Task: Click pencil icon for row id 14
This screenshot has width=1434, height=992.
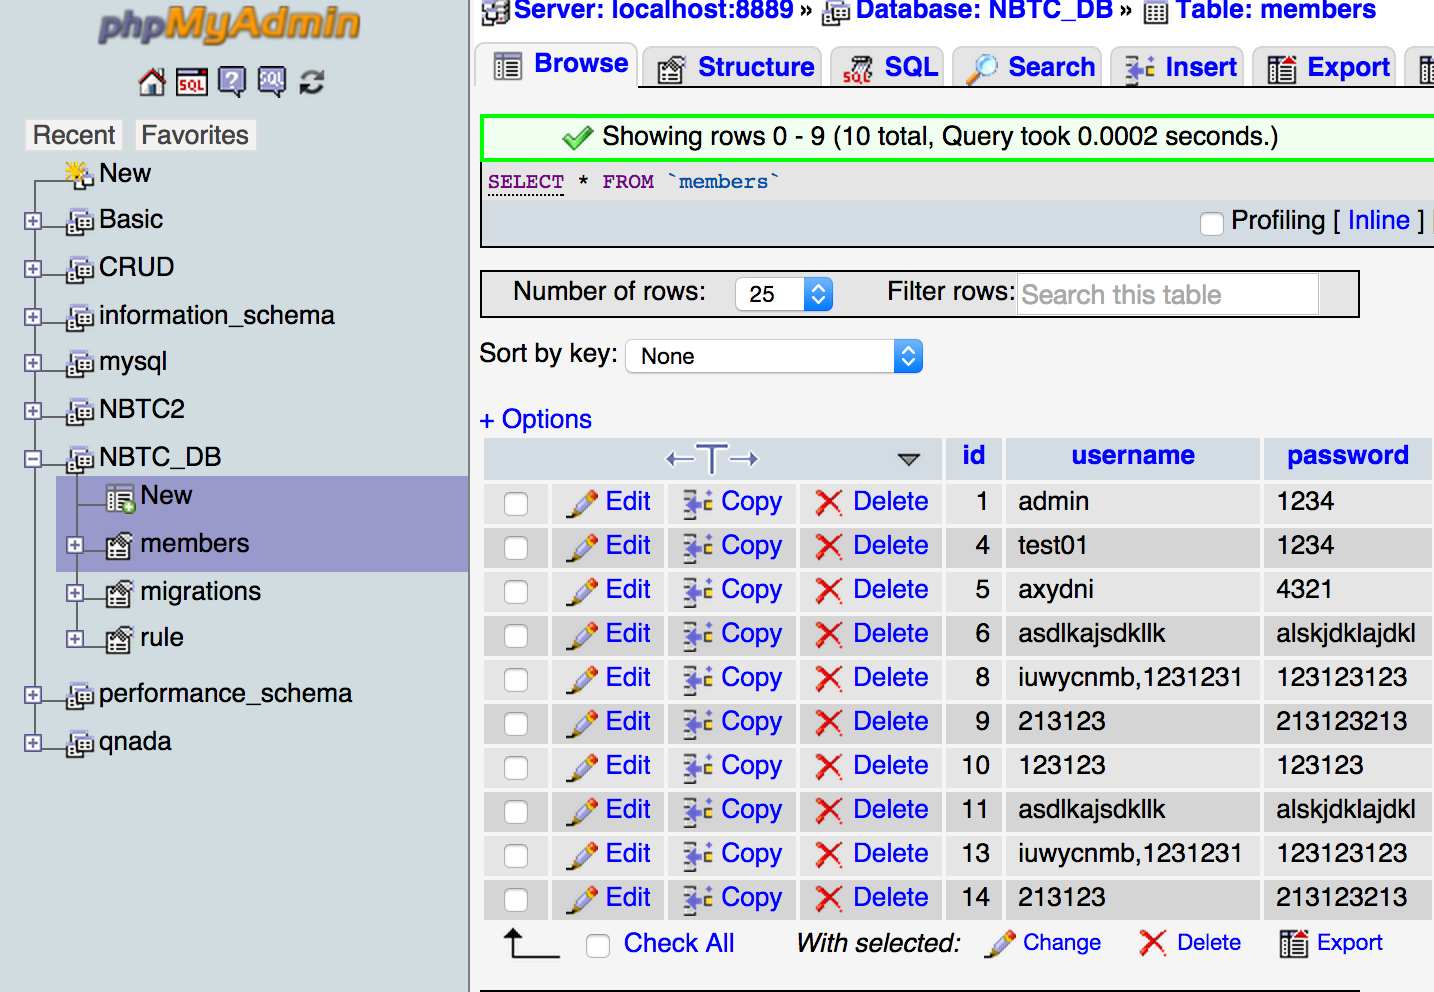Action: click(x=582, y=899)
